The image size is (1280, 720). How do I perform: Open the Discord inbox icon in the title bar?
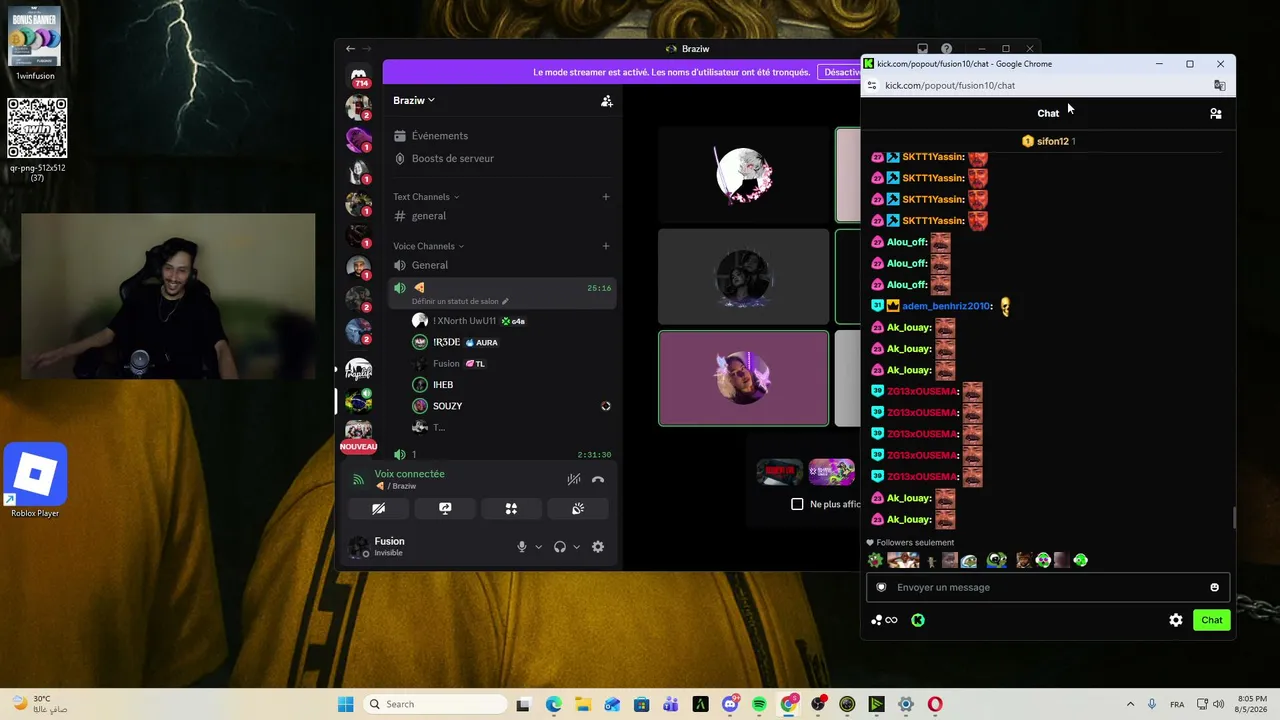point(922,49)
